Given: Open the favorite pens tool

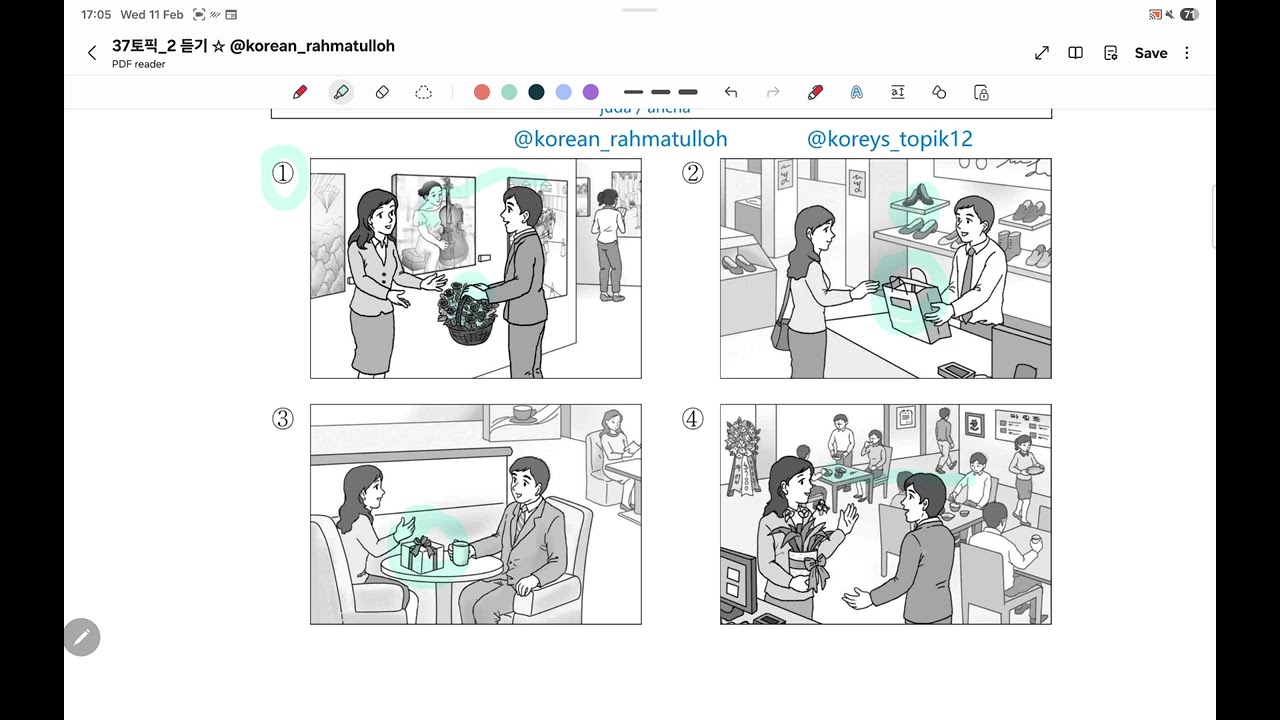Looking at the screenshot, I should tap(815, 92).
